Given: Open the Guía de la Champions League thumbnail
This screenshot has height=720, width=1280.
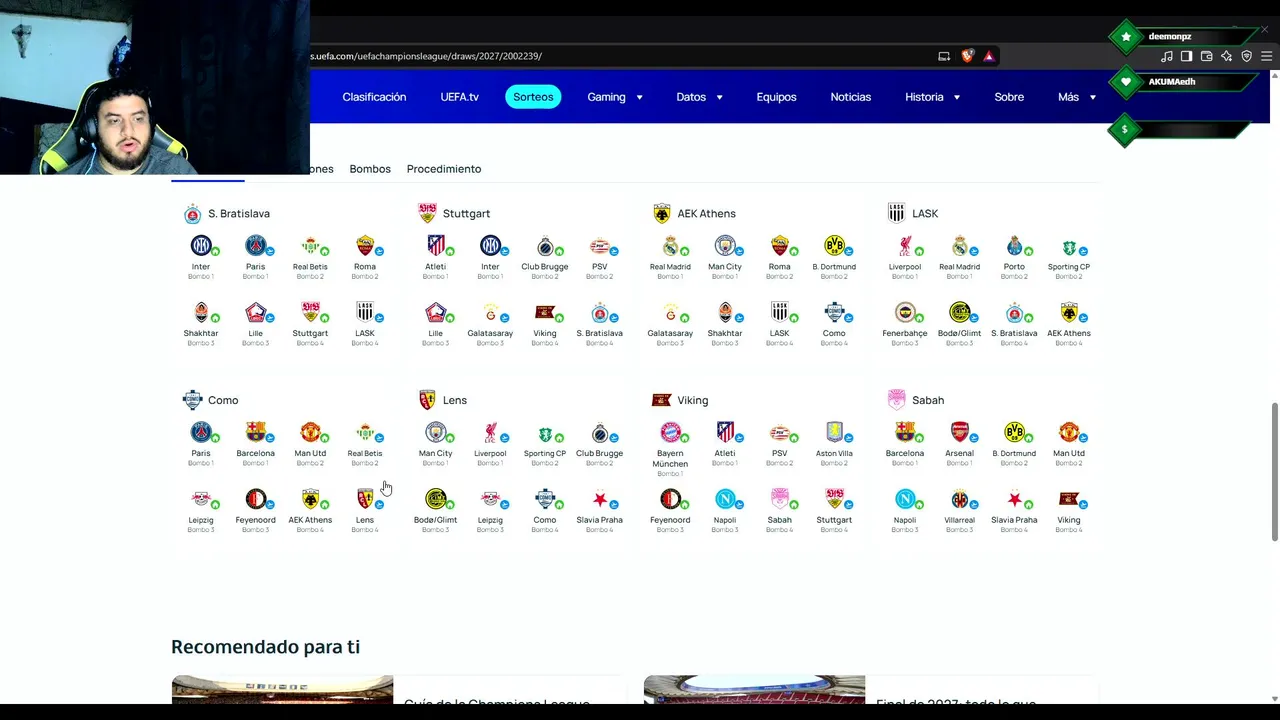Looking at the screenshot, I should coord(283,690).
